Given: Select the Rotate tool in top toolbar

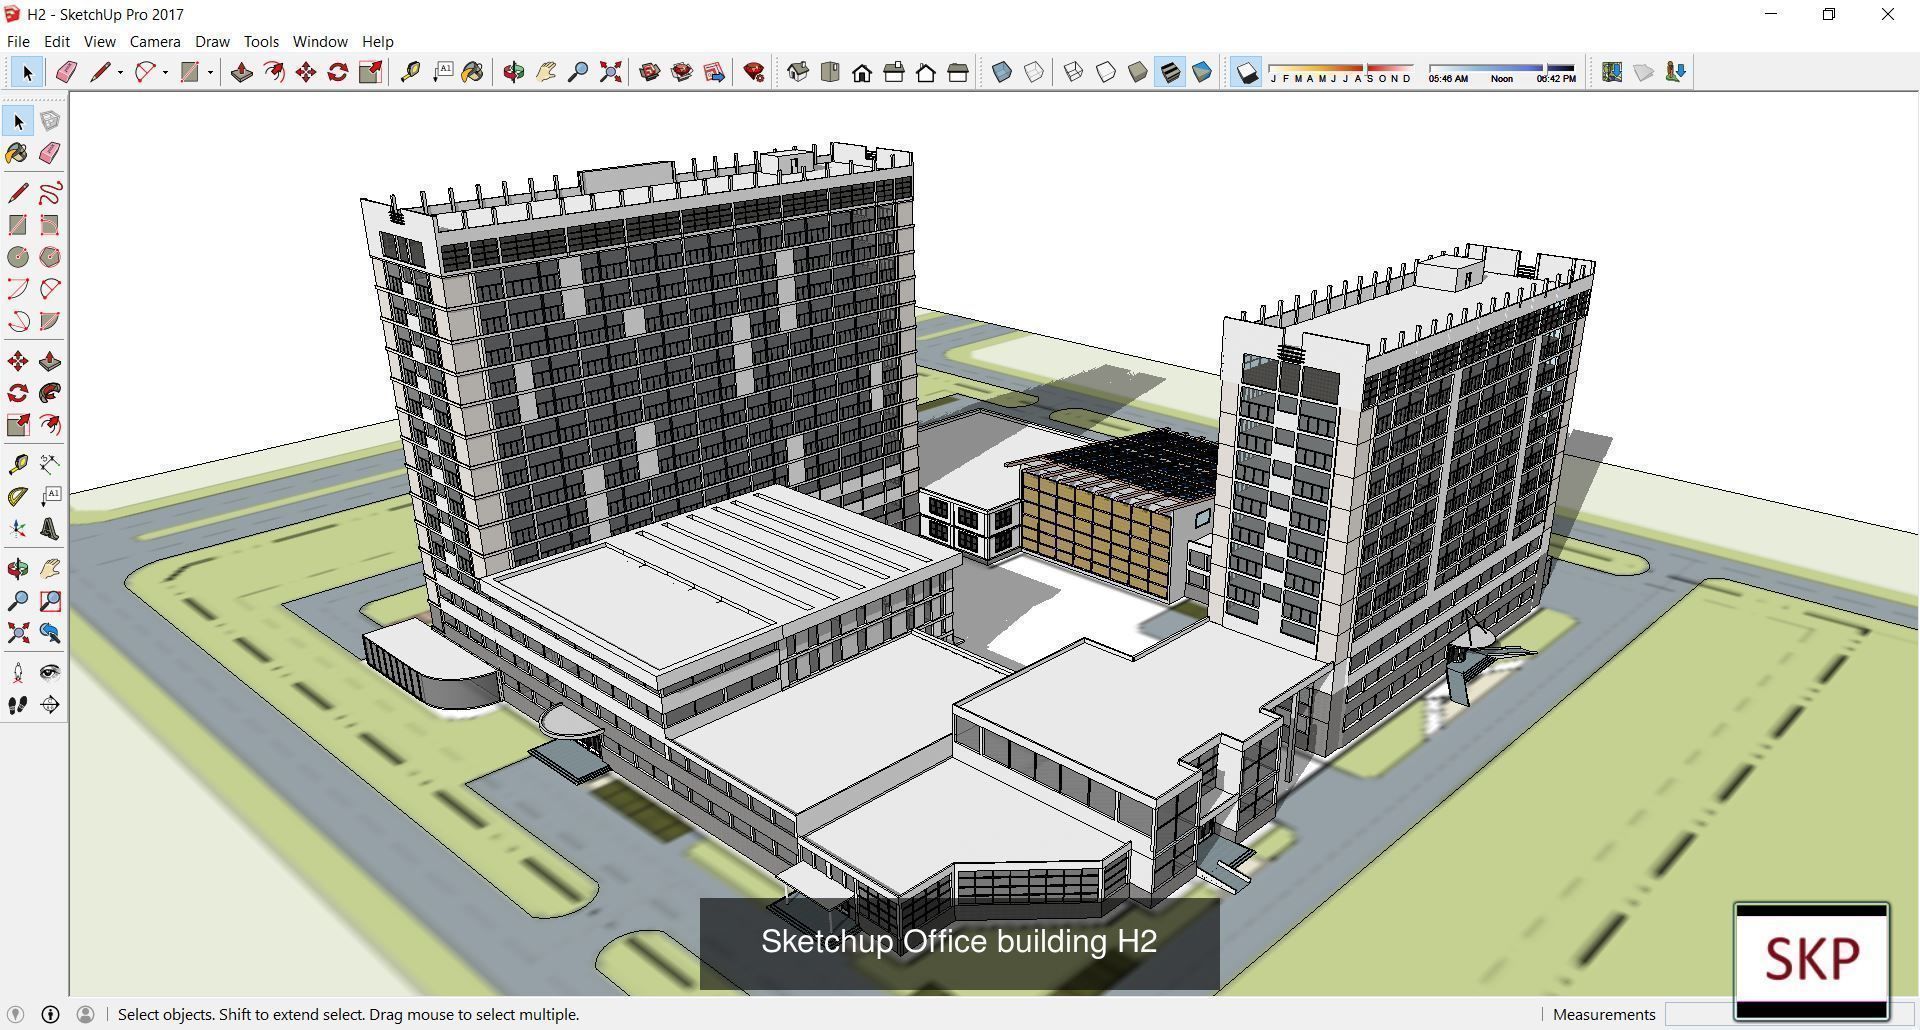Looking at the screenshot, I should coord(337,72).
